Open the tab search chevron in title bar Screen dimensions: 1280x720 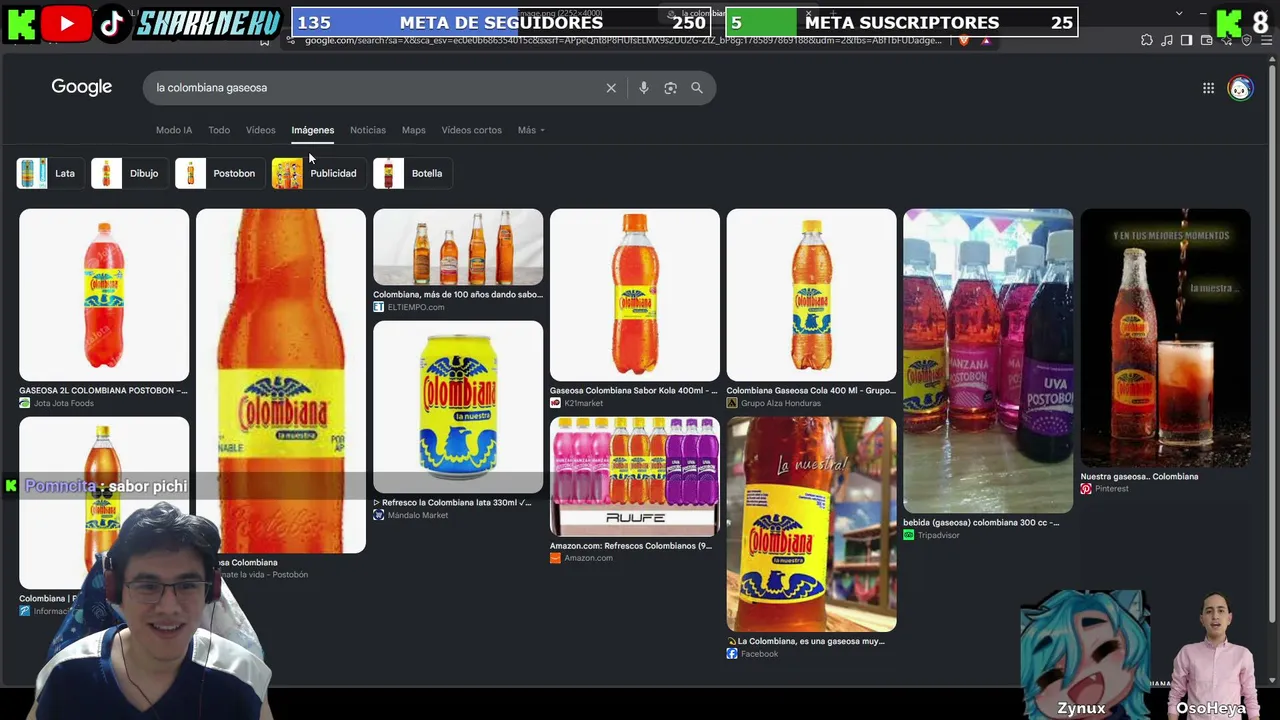click(x=1179, y=14)
